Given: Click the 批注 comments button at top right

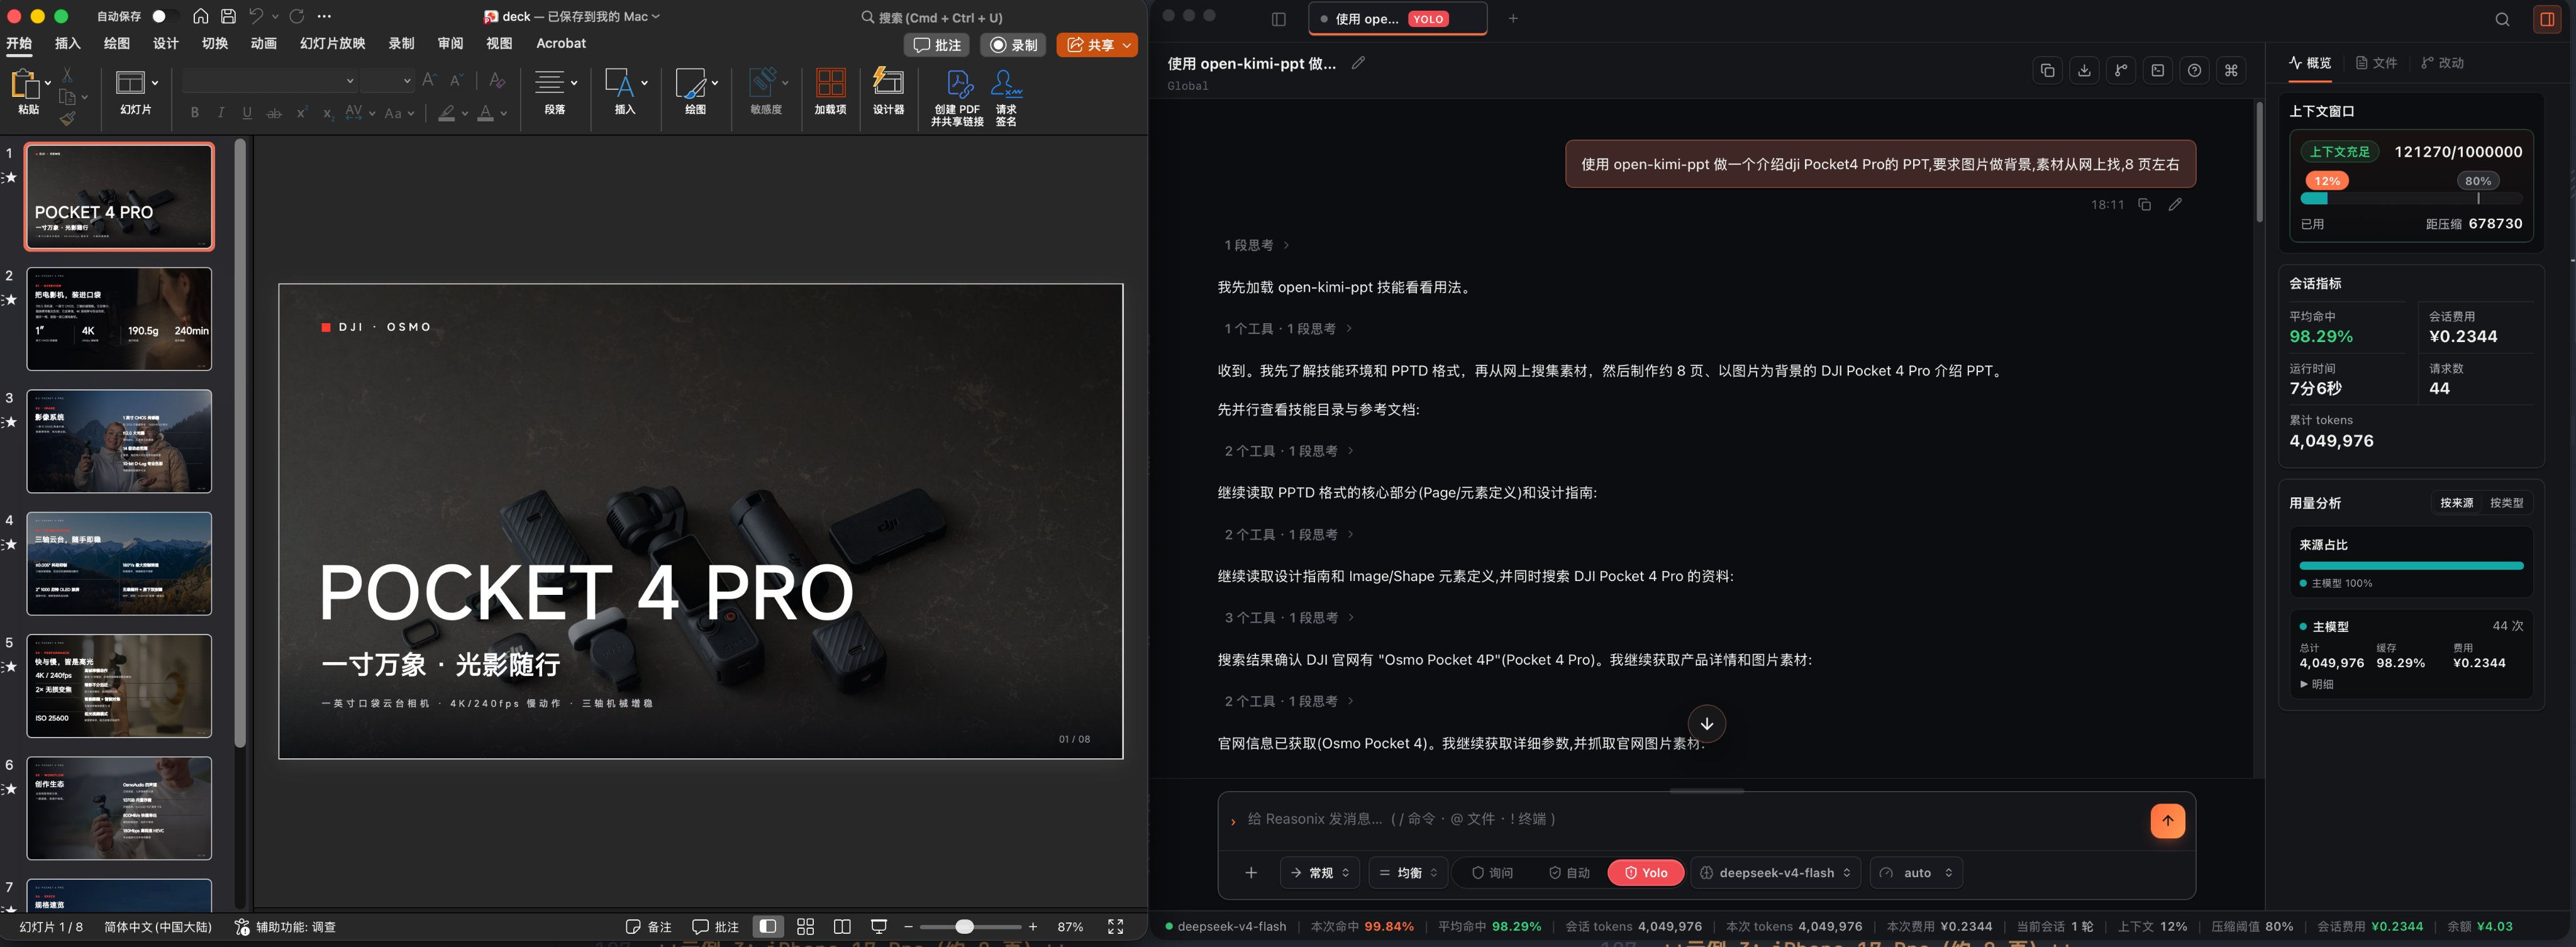Looking at the screenshot, I should point(937,45).
